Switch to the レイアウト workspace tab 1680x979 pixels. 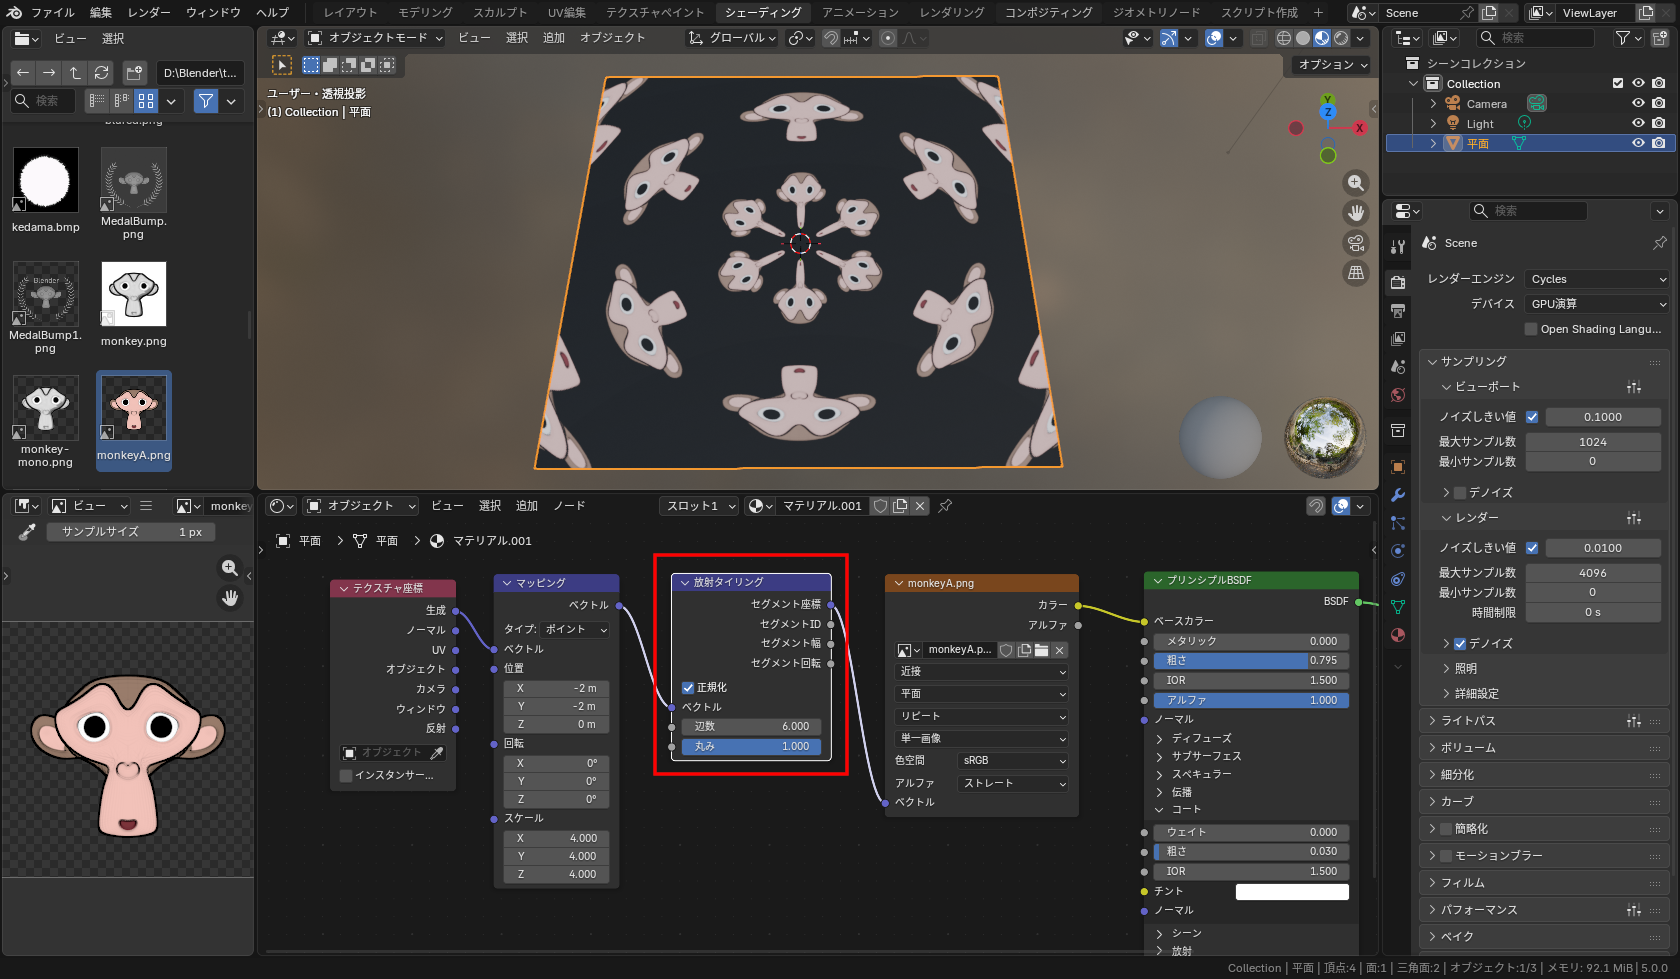350,13
